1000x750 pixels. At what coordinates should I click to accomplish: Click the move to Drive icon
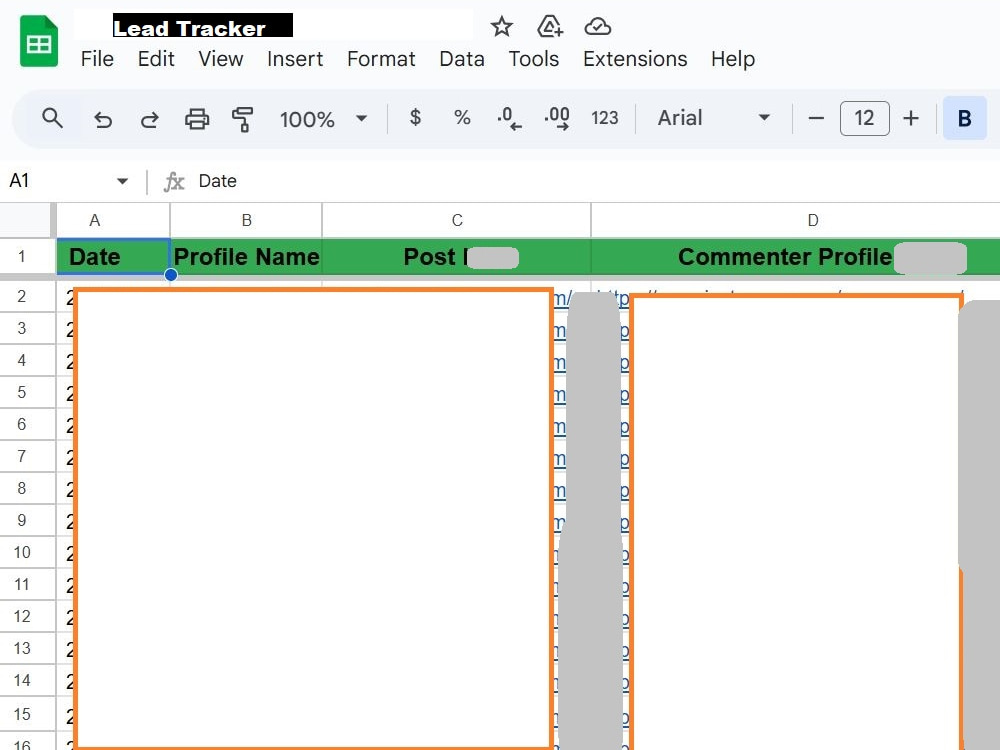(x=550, y=27)
